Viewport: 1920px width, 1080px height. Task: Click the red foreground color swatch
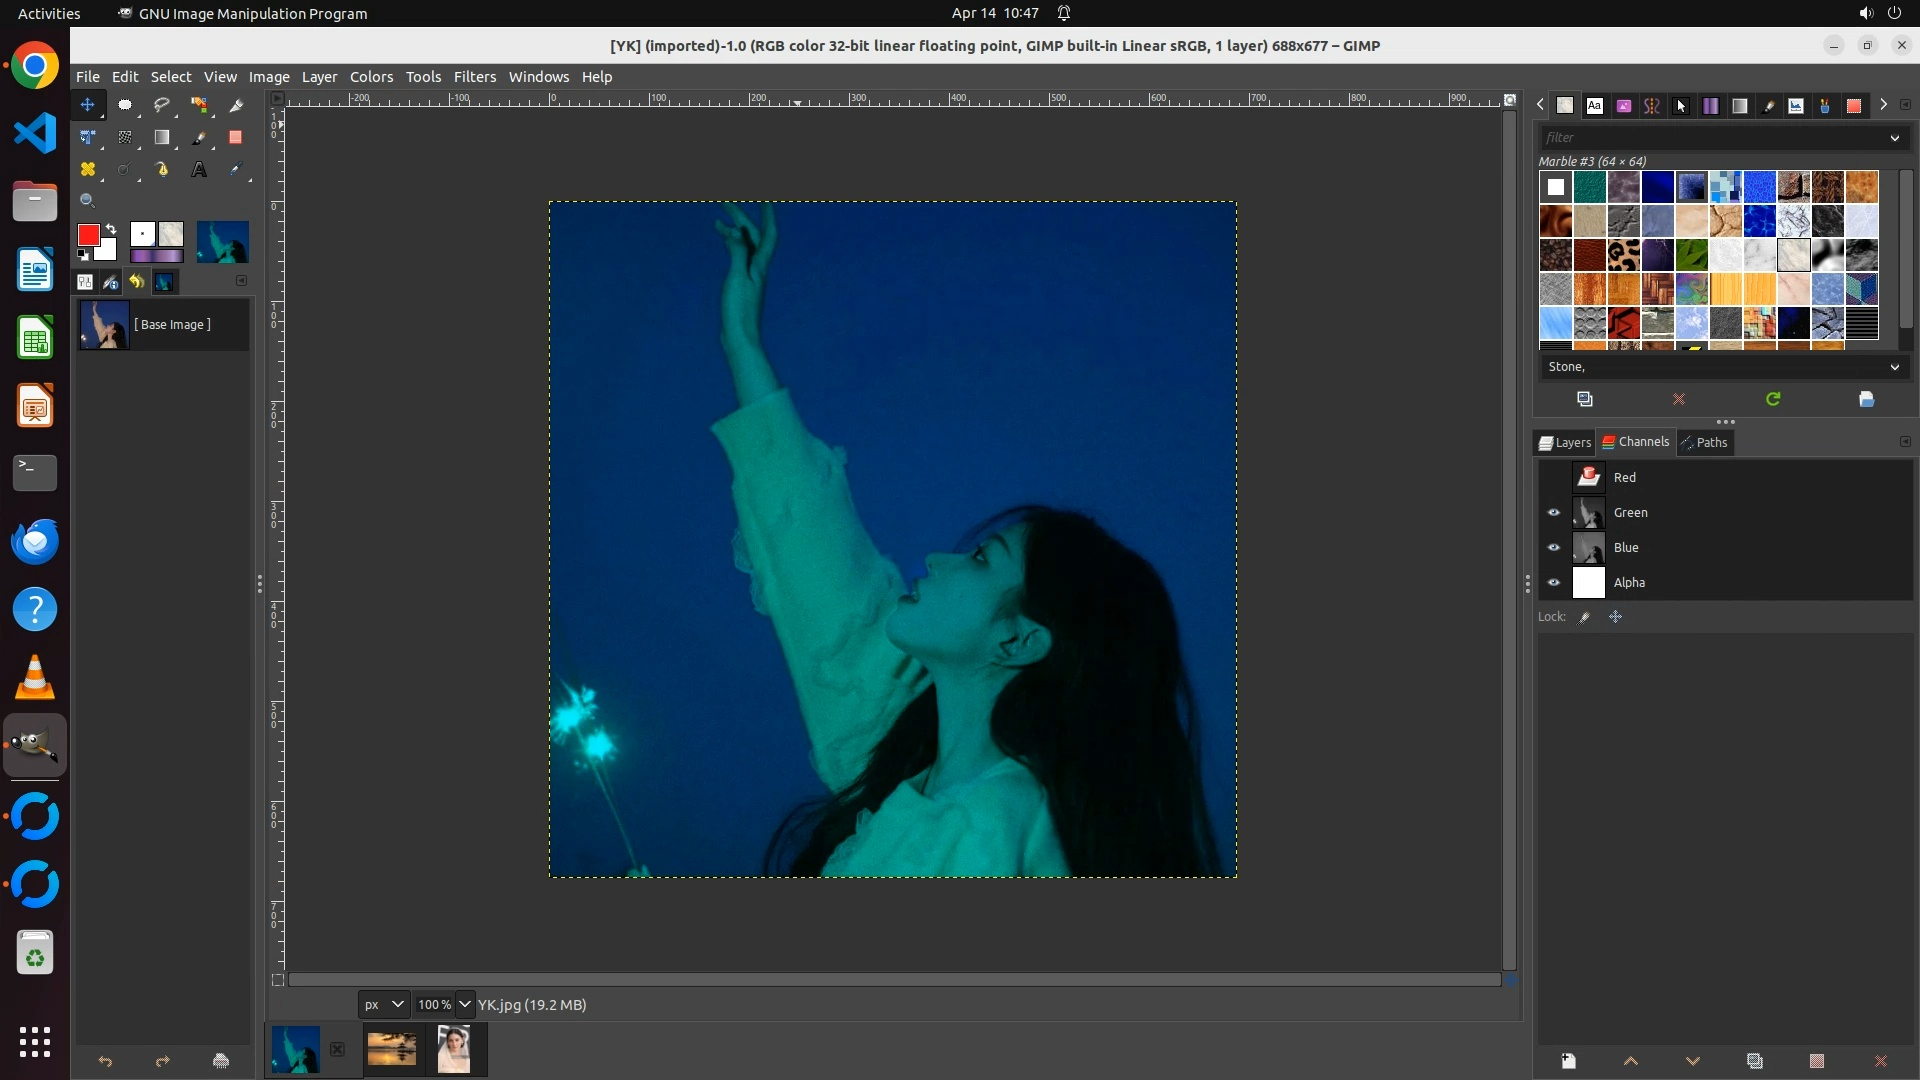tap(88, 235)
